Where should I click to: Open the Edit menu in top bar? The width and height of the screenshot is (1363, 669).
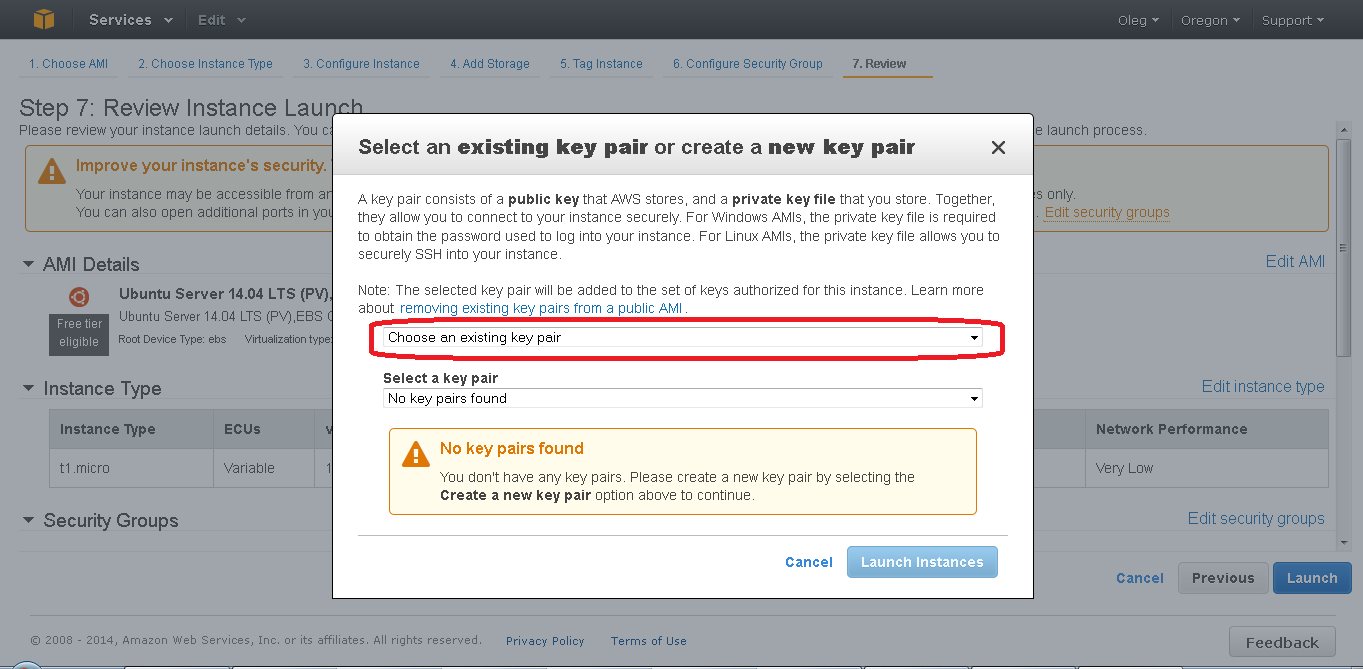[x=221, y=20]
